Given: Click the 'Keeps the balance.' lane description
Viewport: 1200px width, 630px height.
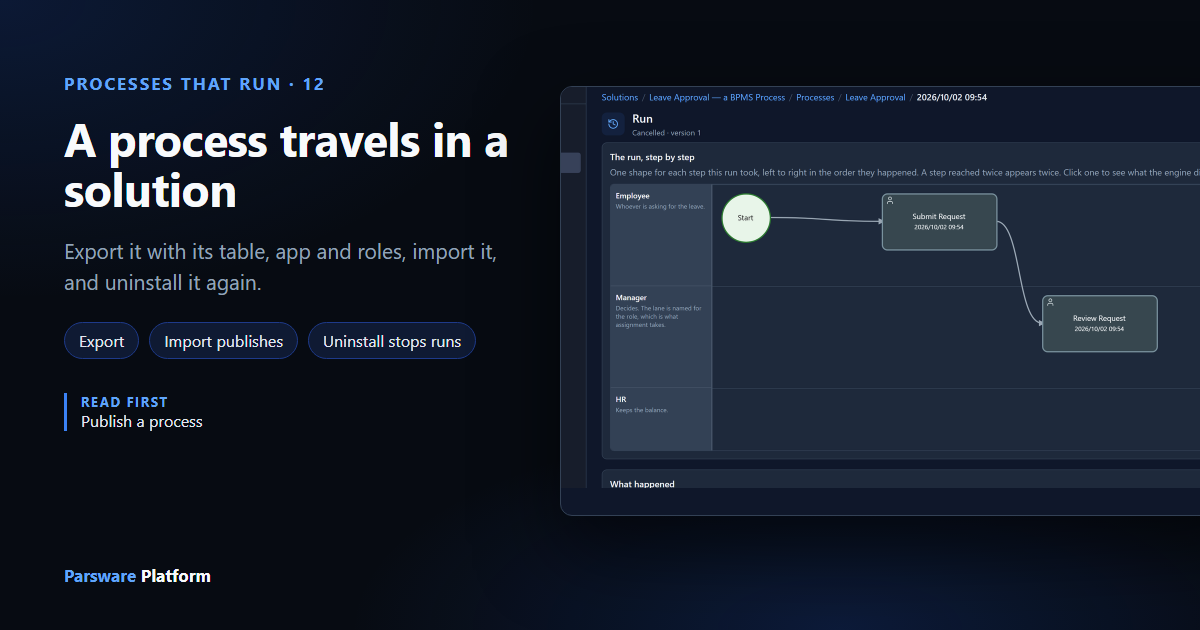Looking at the screenshot, I should (642, 410).
